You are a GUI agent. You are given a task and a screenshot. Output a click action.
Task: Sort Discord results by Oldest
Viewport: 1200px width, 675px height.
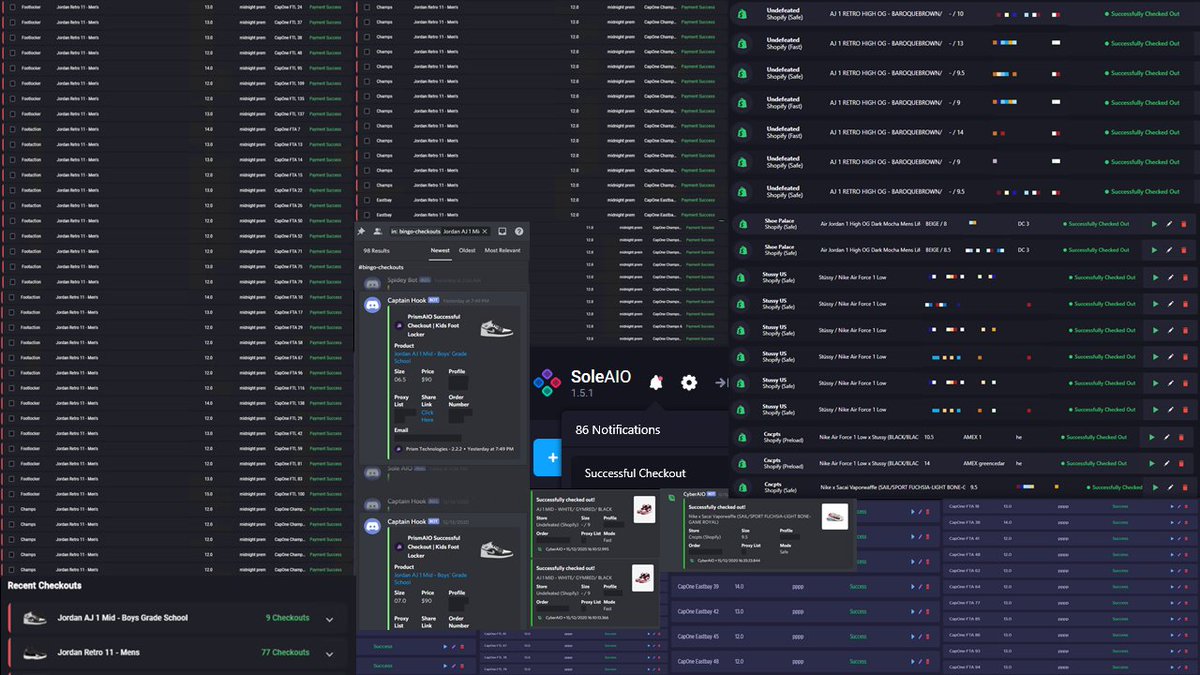coord(467,251)
